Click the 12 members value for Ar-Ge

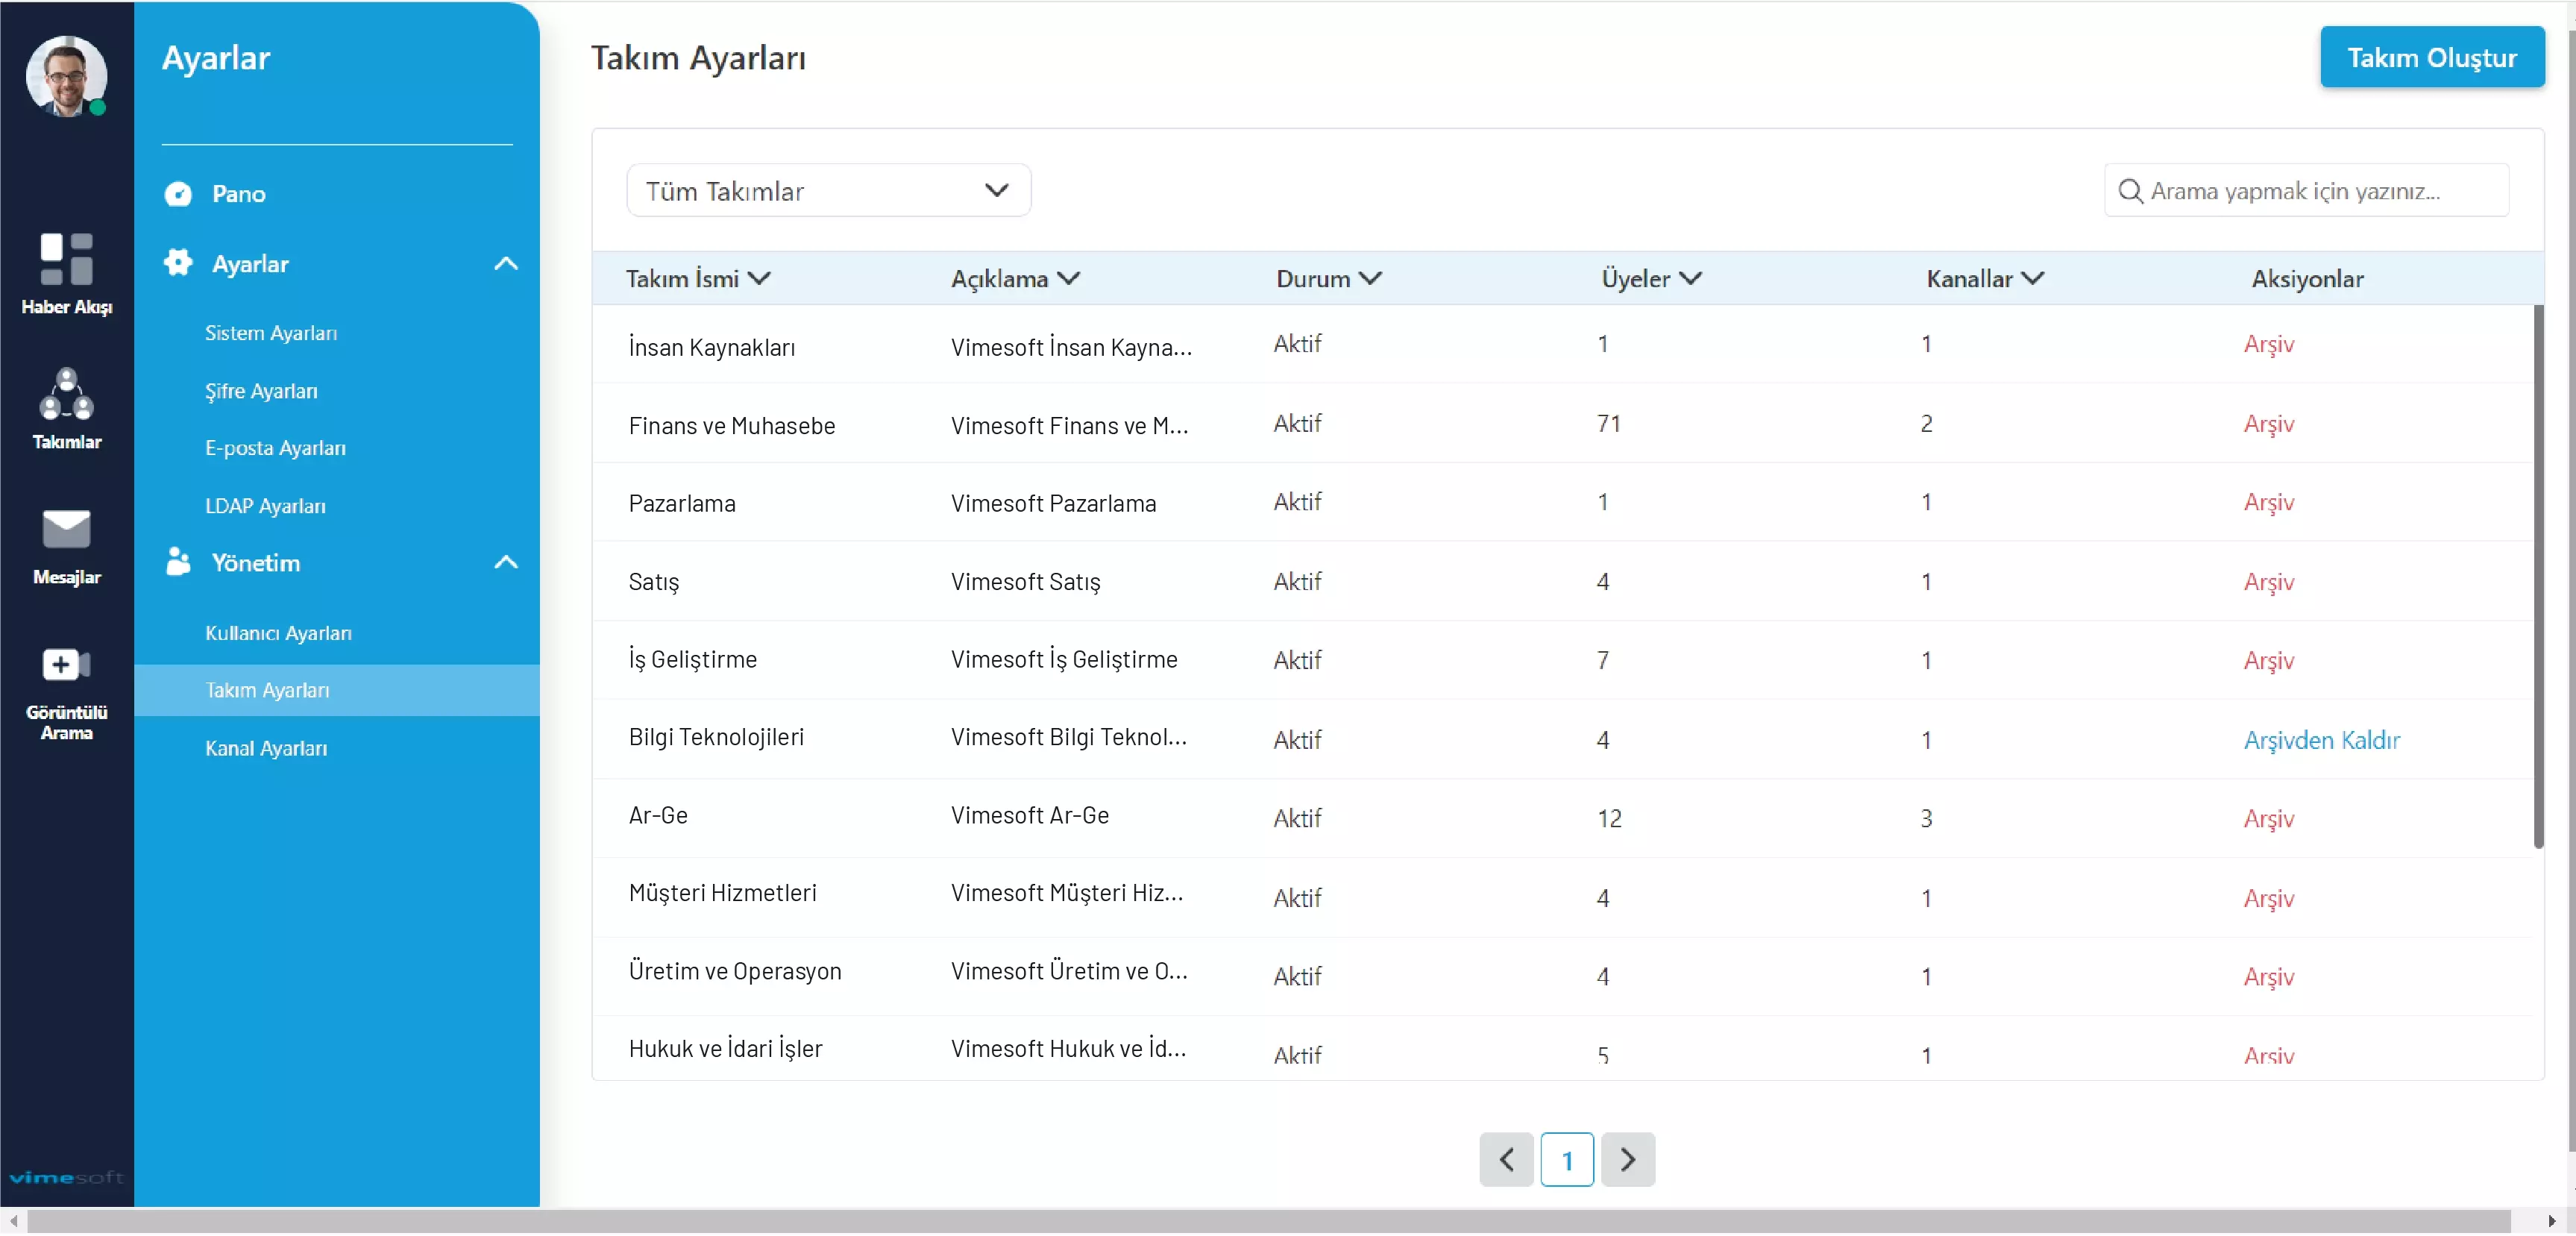[x=1609, y=819]
